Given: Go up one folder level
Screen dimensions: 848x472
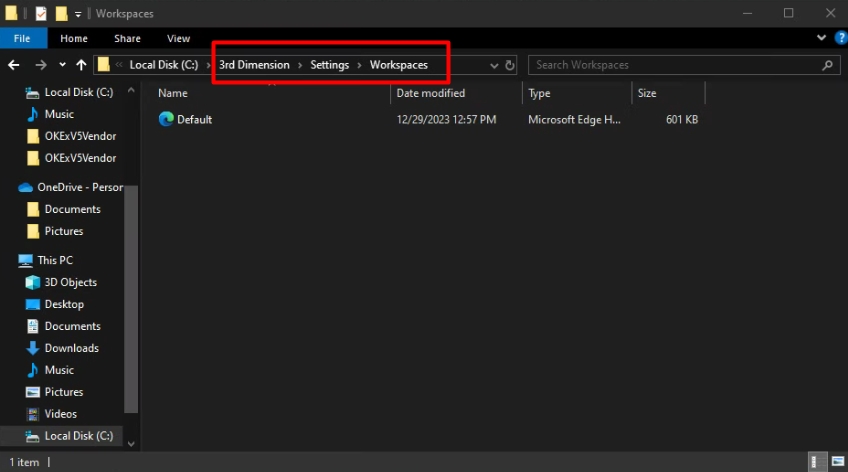Looking at the screenshot, I should point(81,65).
